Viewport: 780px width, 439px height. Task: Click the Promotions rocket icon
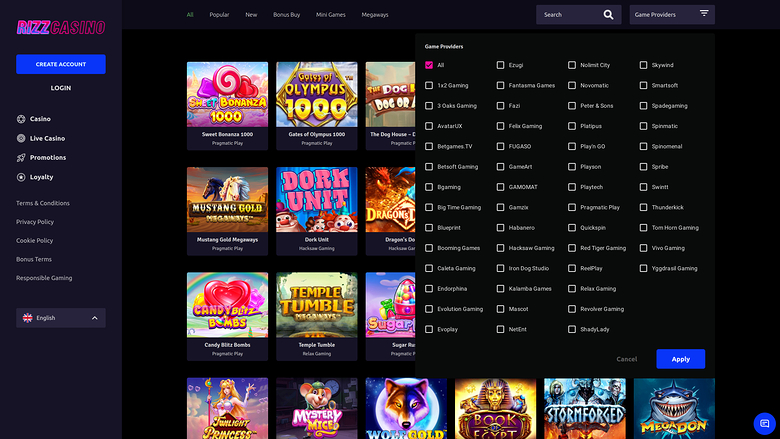21,158
